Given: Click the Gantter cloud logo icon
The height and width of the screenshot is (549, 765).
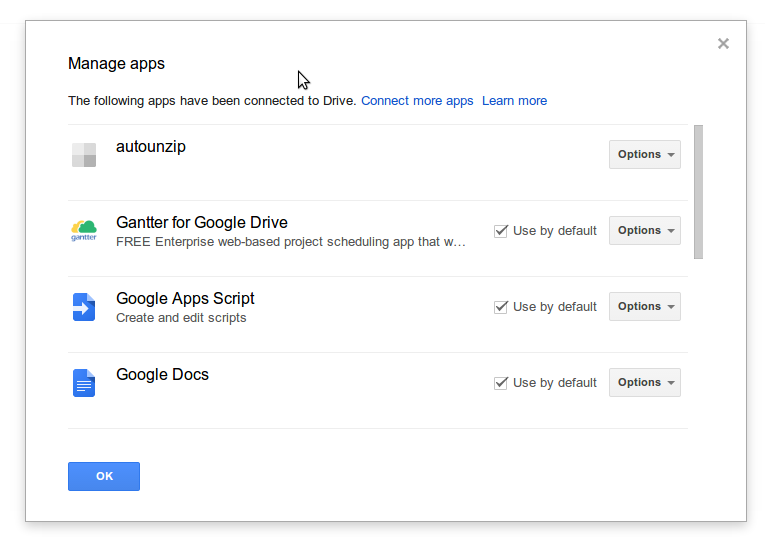Looking at the screenshot, I should tap(84, 231).
